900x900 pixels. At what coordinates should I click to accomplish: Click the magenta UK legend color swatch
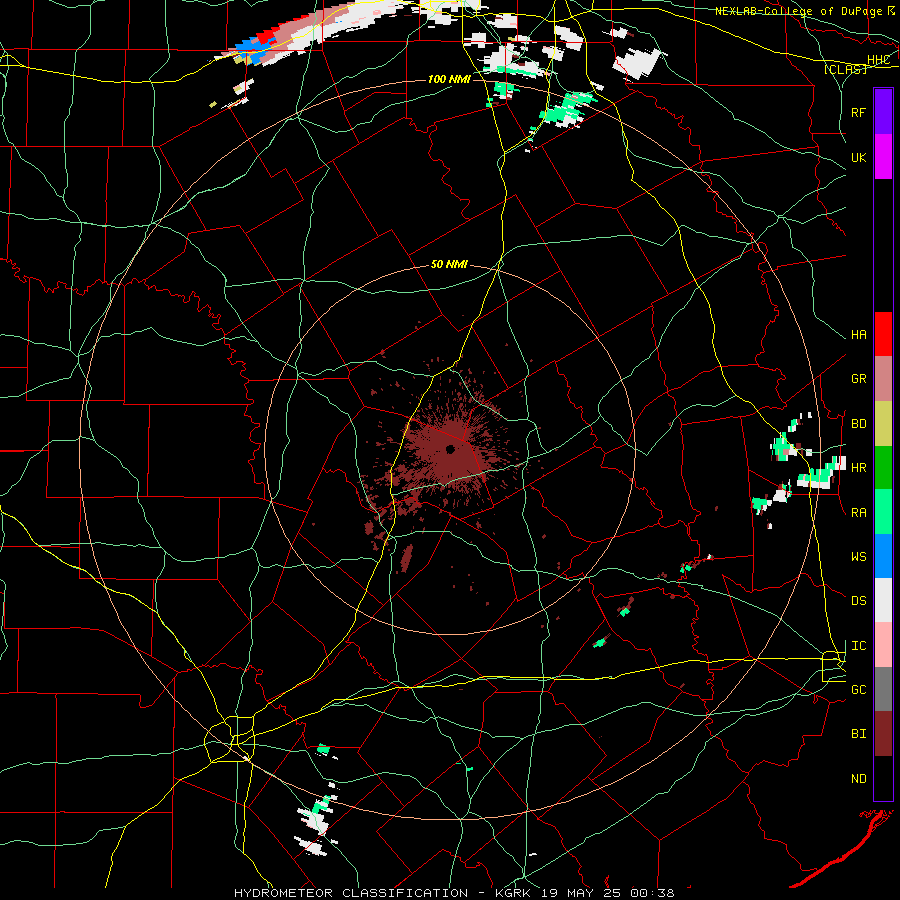click(x=883, y=157)
